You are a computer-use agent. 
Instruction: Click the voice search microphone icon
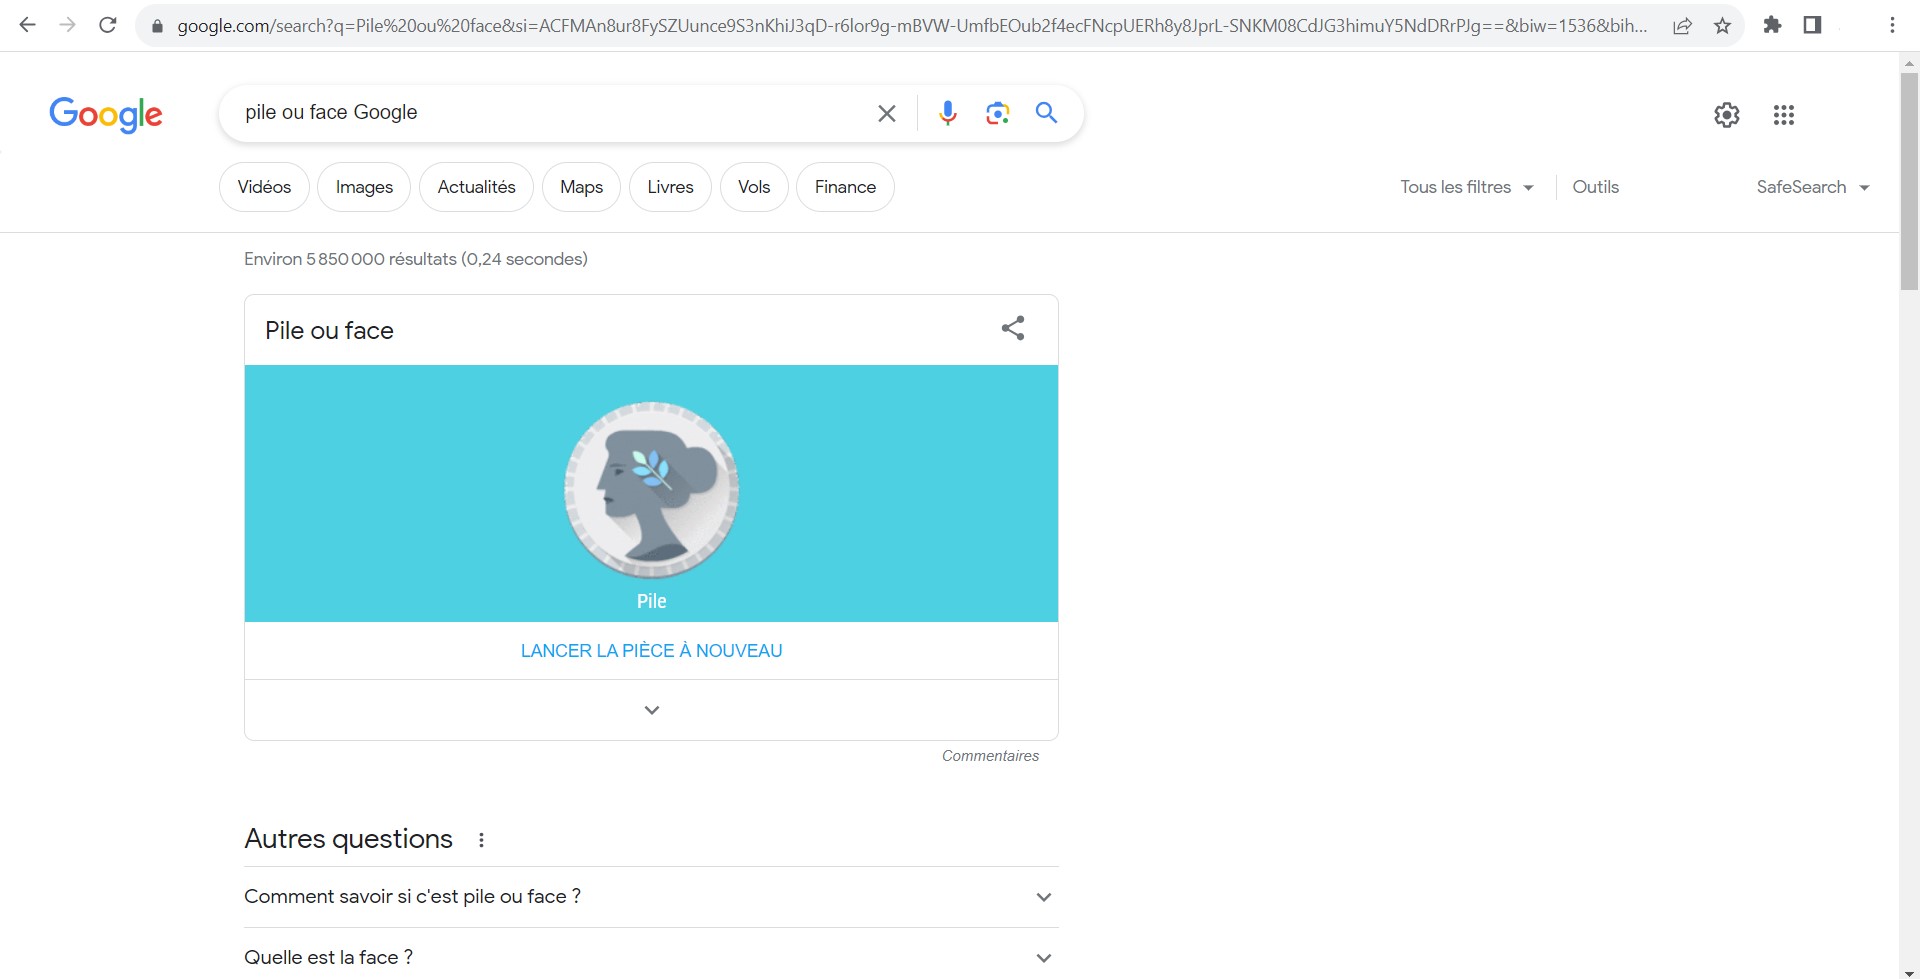[x=947, y=113]
